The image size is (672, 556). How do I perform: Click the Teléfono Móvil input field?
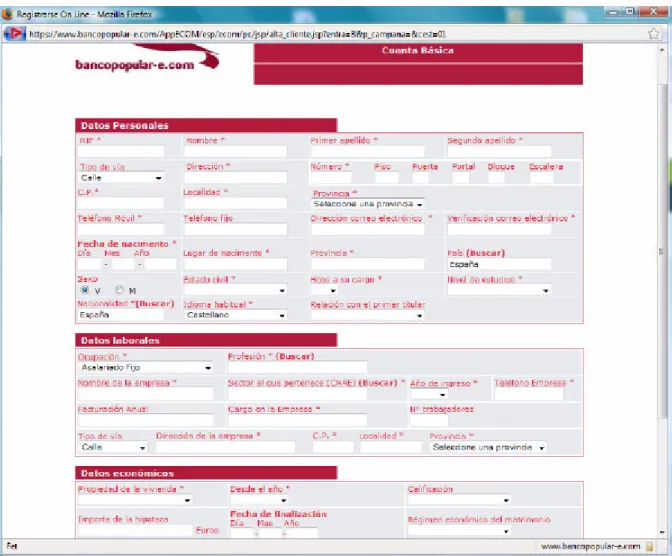click(x=121, y=229)
